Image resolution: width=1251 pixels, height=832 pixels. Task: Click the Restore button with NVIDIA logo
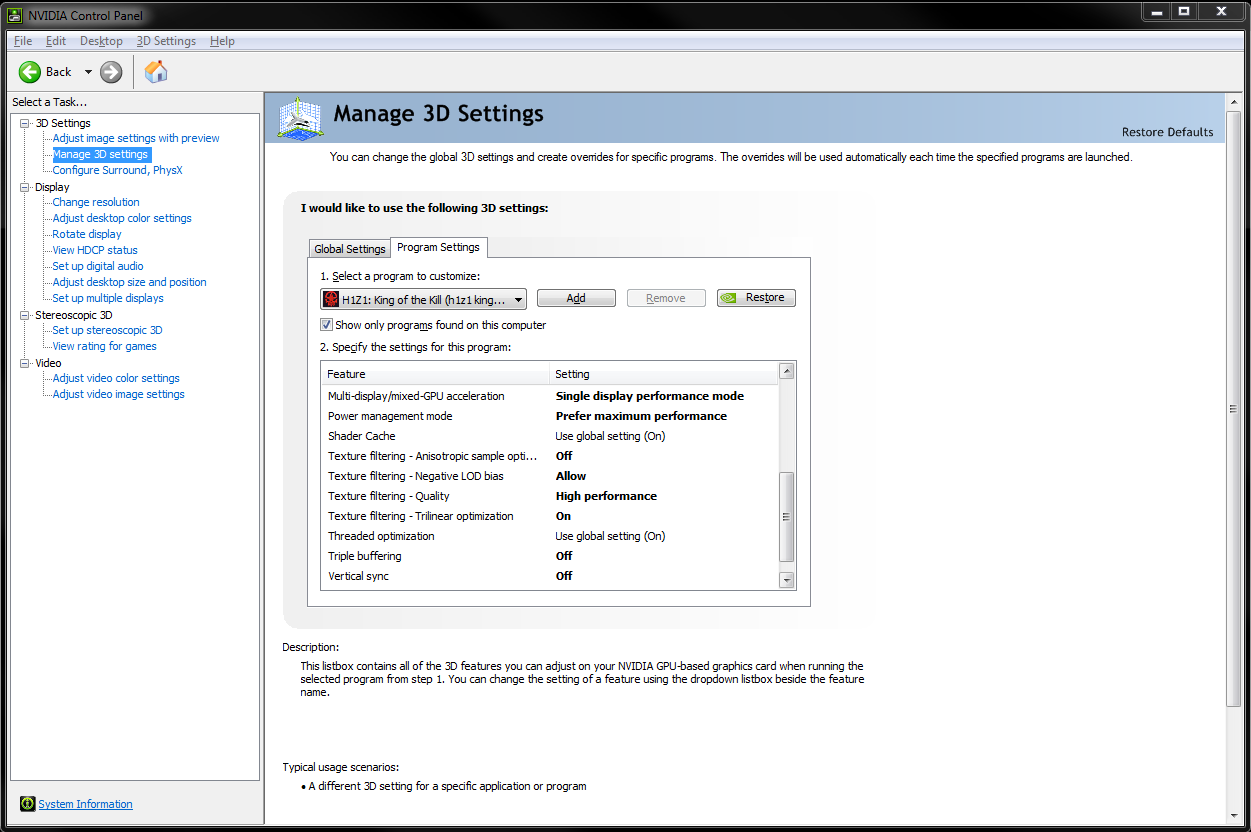(756, 298)
